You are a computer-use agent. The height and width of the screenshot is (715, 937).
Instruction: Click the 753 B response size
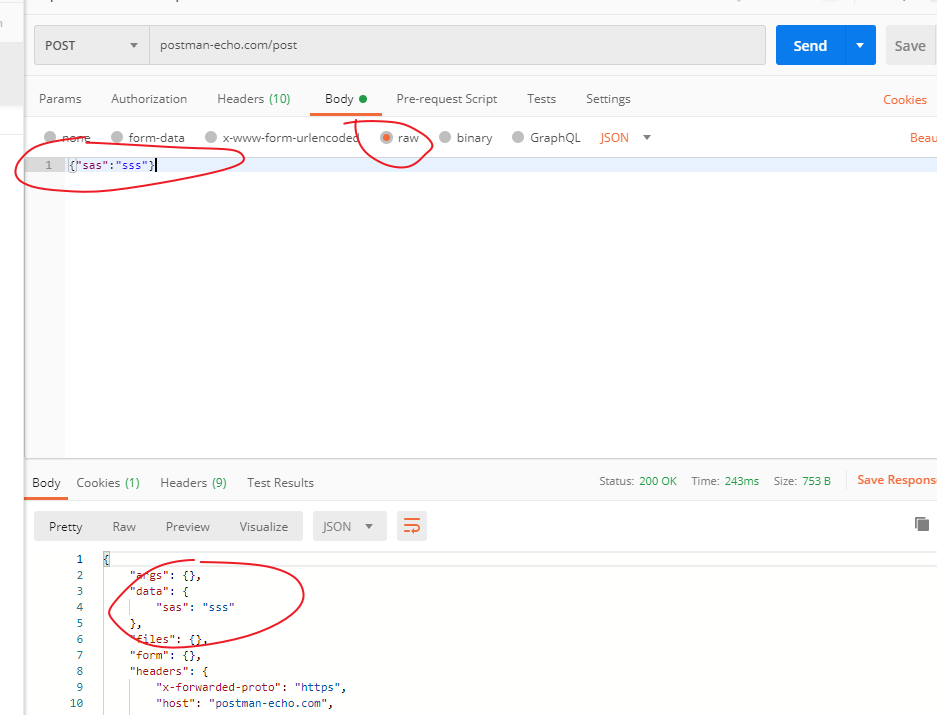[x=816, y=481]
